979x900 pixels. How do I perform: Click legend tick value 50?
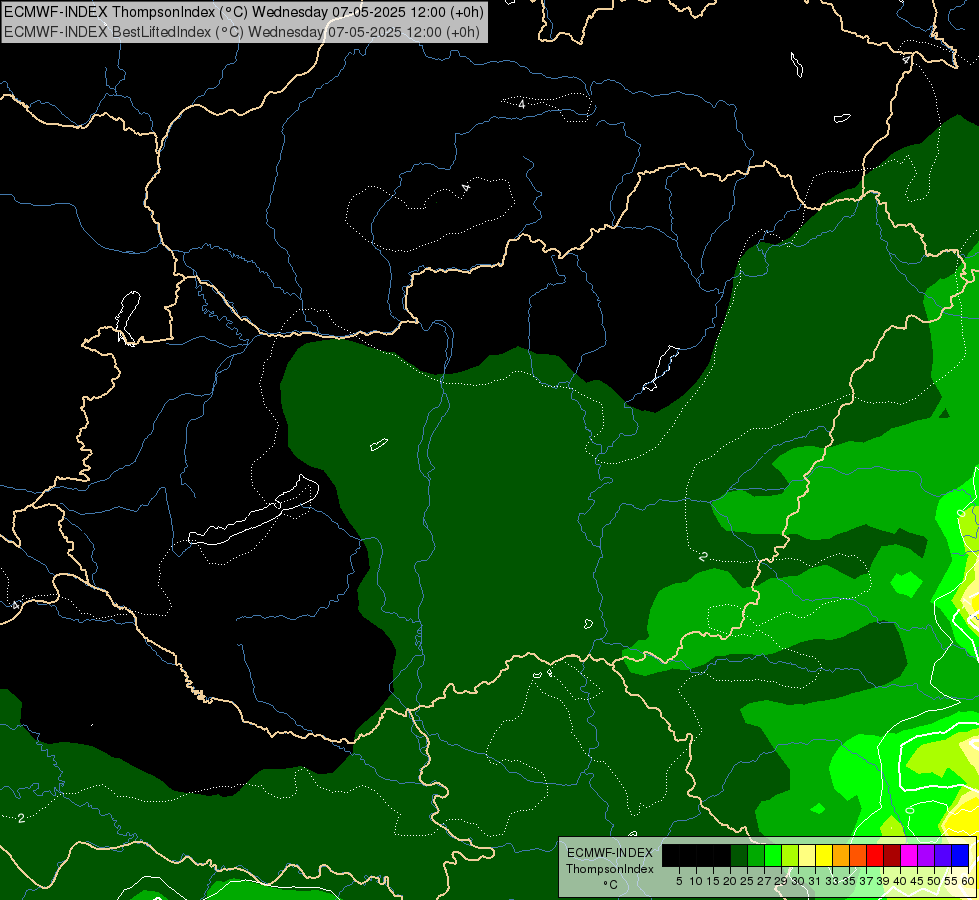point(934,881)
